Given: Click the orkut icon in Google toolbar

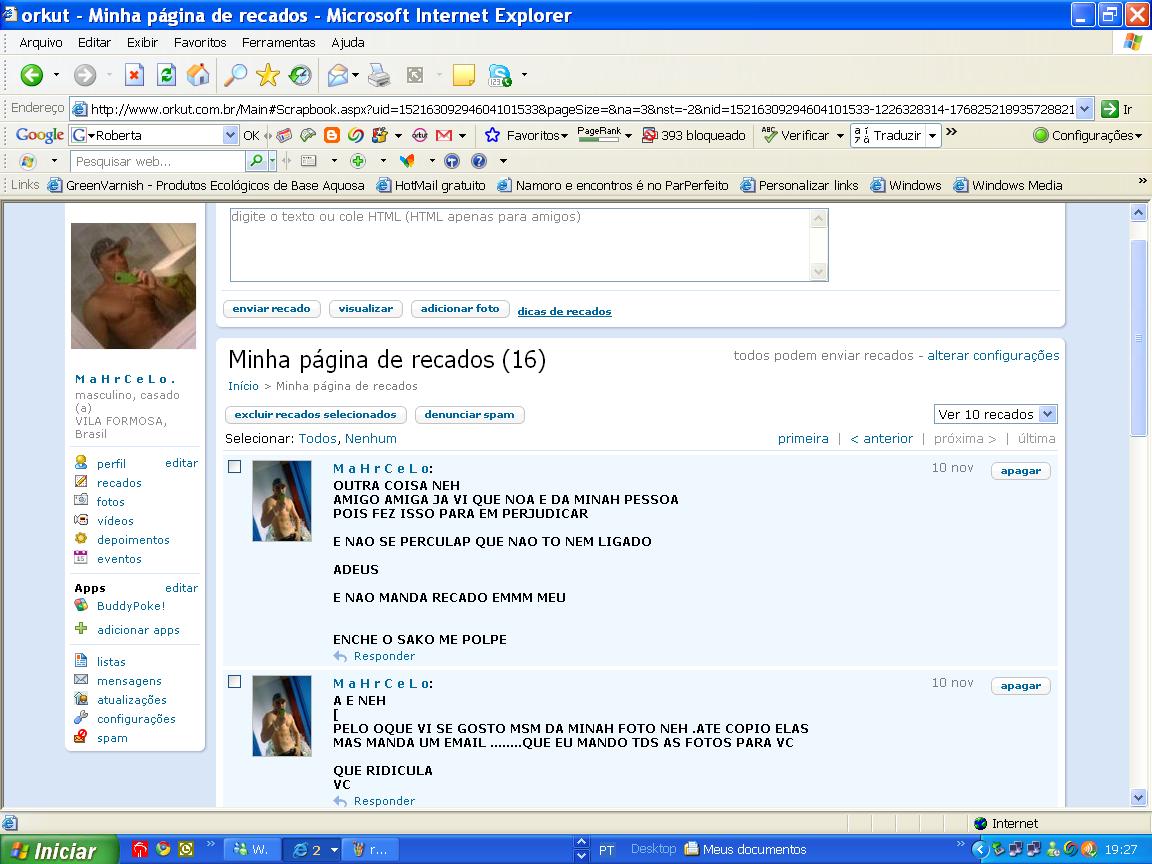Looking at the screenshot, I should [420, 135].
